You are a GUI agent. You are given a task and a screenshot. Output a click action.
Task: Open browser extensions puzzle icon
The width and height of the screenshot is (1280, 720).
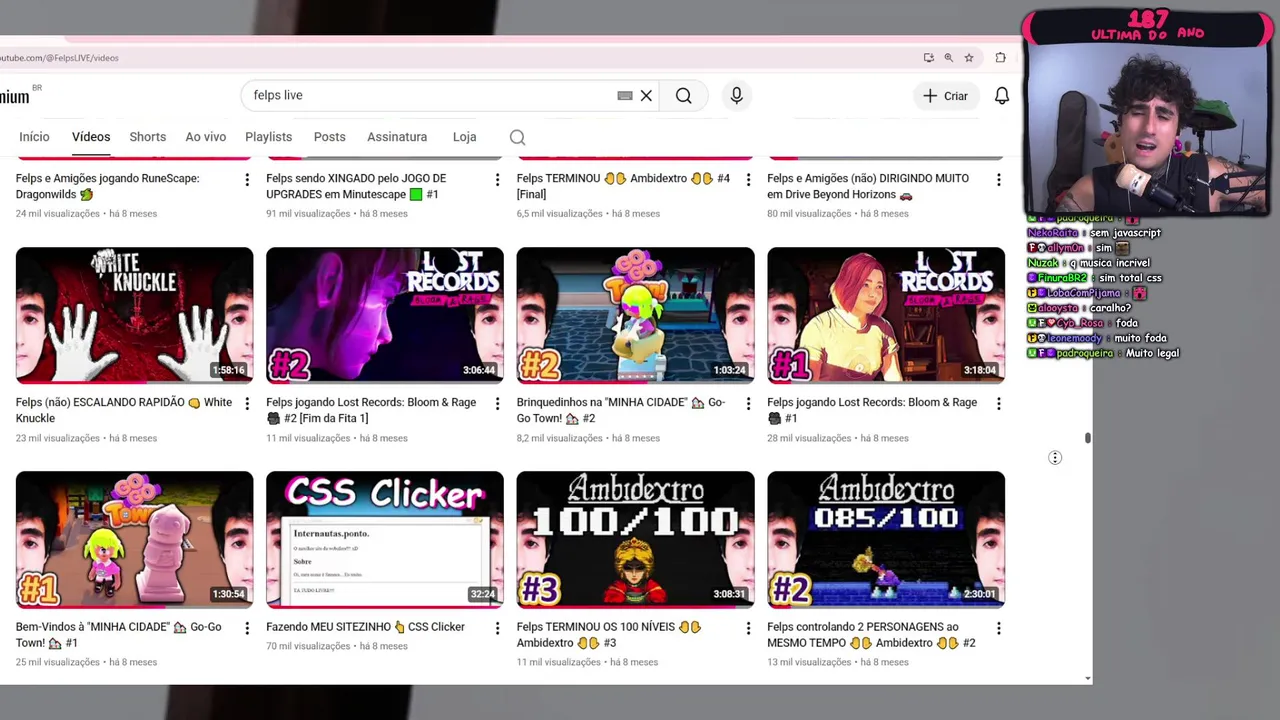(1000, 58)
